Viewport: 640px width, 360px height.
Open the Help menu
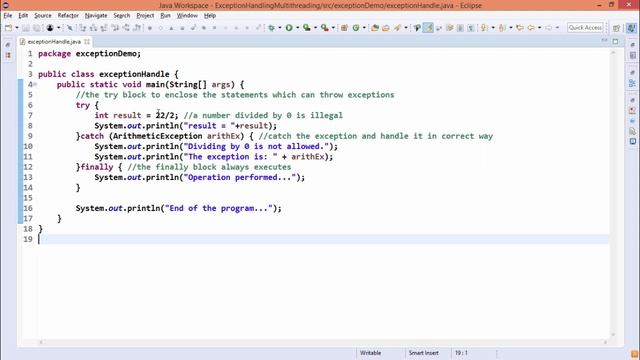210,16
